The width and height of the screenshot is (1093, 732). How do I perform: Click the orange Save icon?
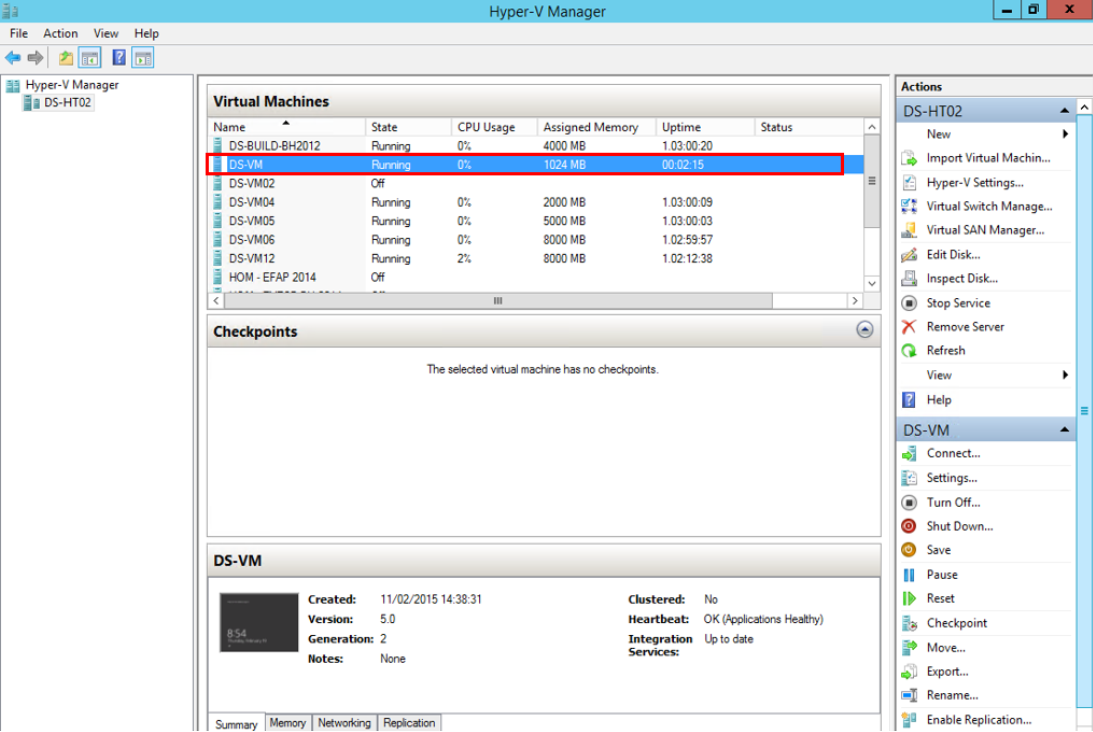pyautogui.click(x=909, y=550)
